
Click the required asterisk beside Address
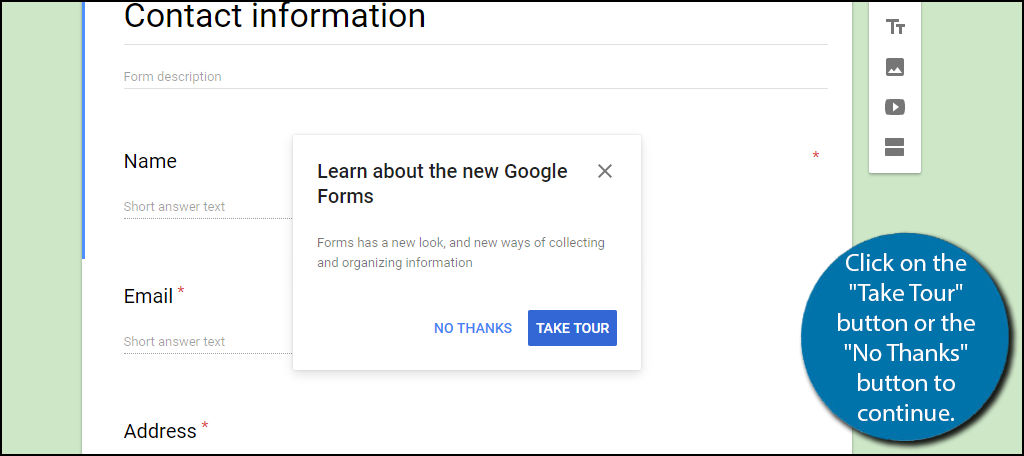(x=205, y=427)
